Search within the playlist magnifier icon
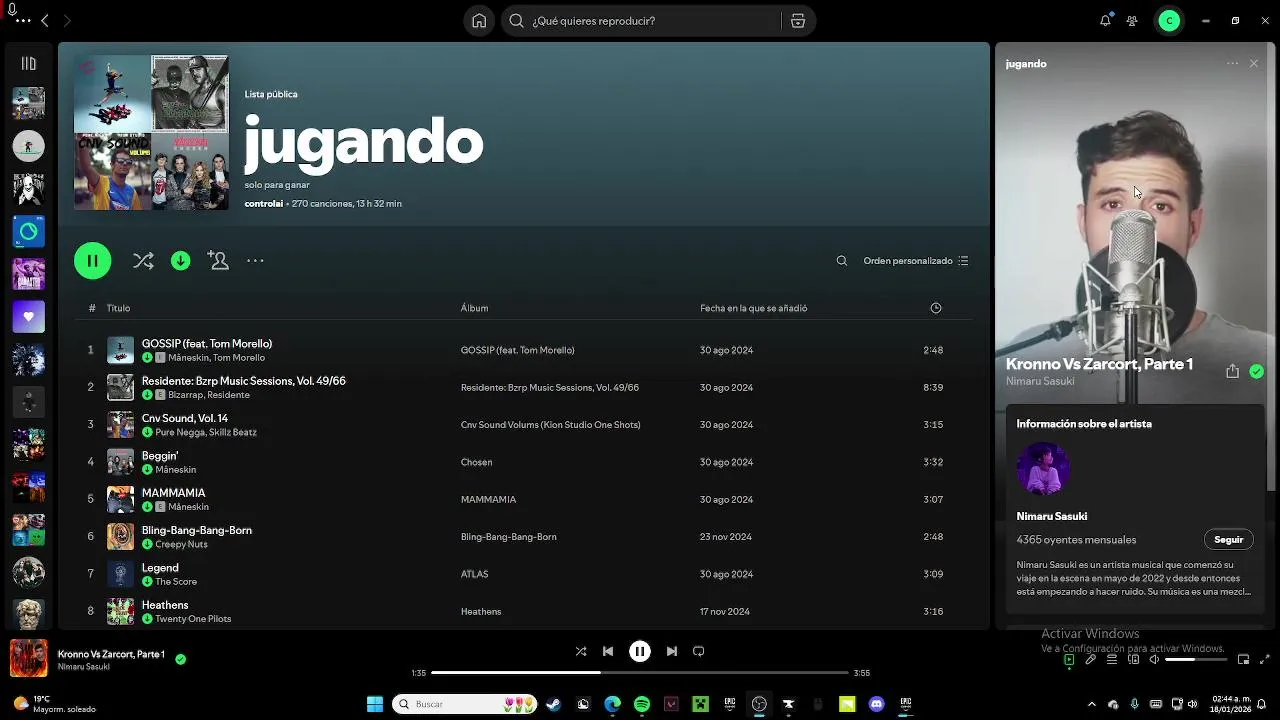This screenshot has width=1280, height=720. coord(842,261)
